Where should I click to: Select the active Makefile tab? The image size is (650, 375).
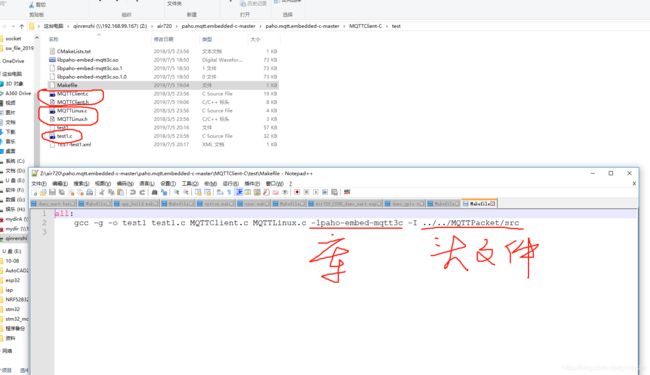[478, 203]
